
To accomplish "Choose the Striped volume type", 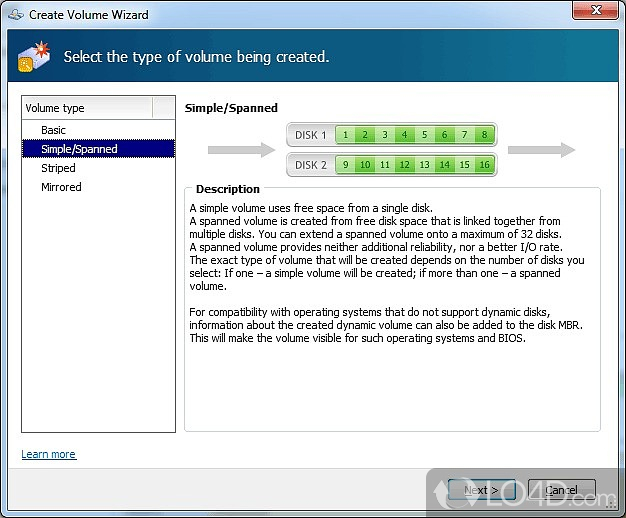I will click(x=98, y=168).
